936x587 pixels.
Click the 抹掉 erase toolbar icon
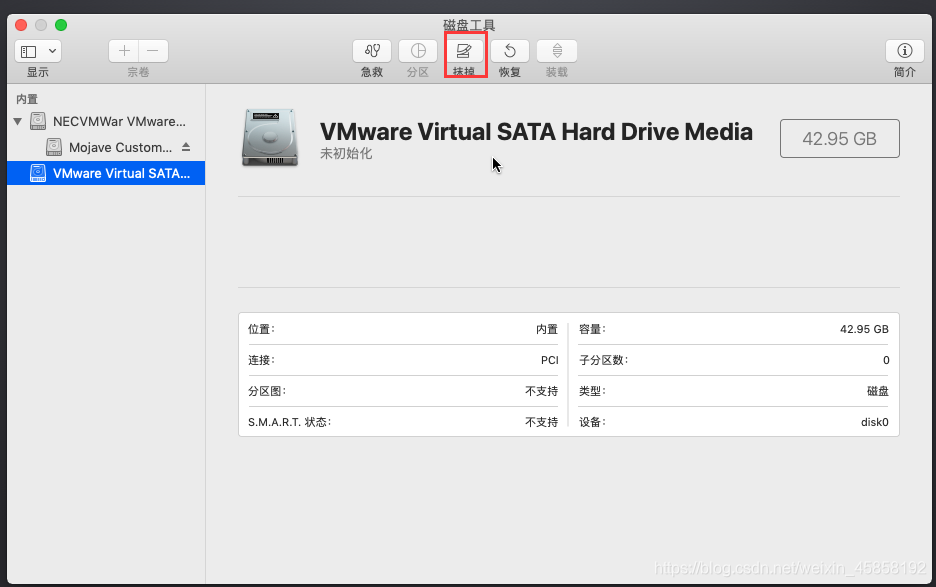pyautogui.click(x=464, y=51)
